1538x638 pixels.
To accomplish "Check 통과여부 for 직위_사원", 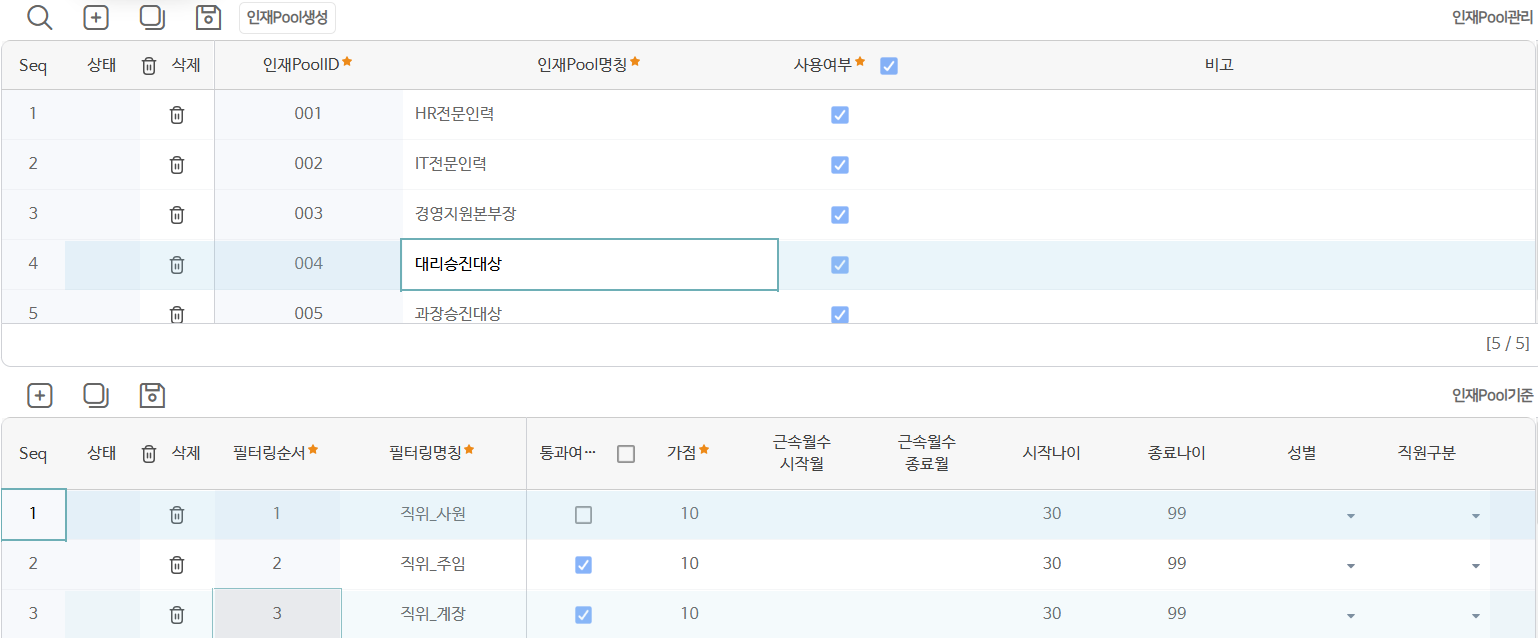I will 584,515.
